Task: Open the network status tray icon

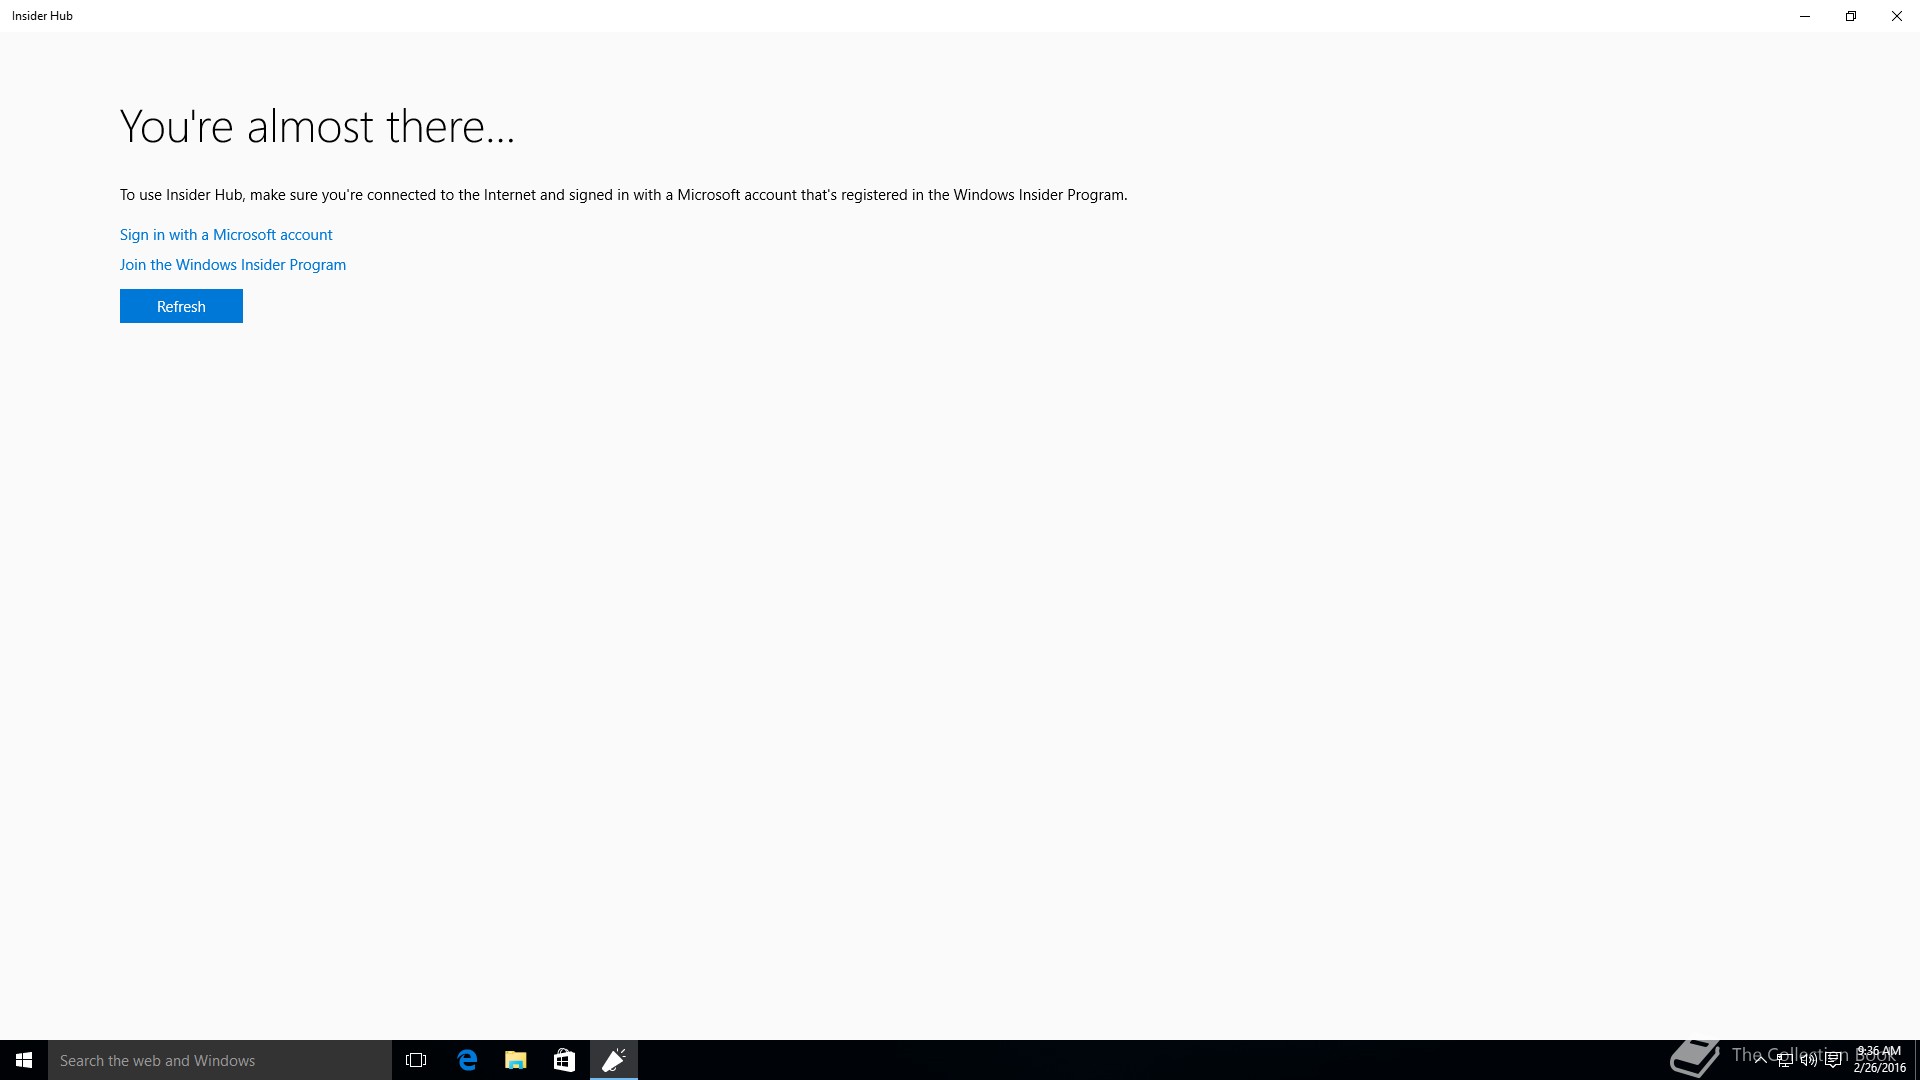Action: (1785, 1060)
